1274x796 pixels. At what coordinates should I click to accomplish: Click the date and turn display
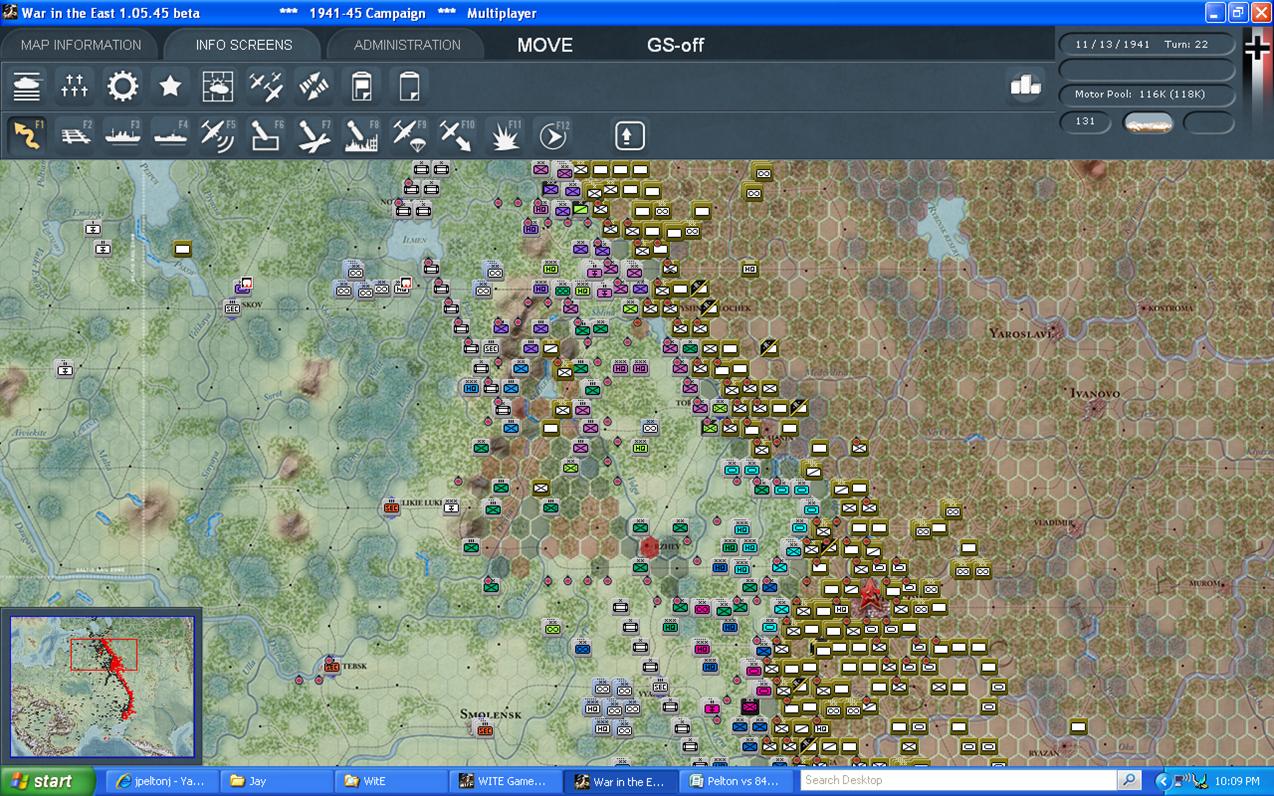point(1147,44)
